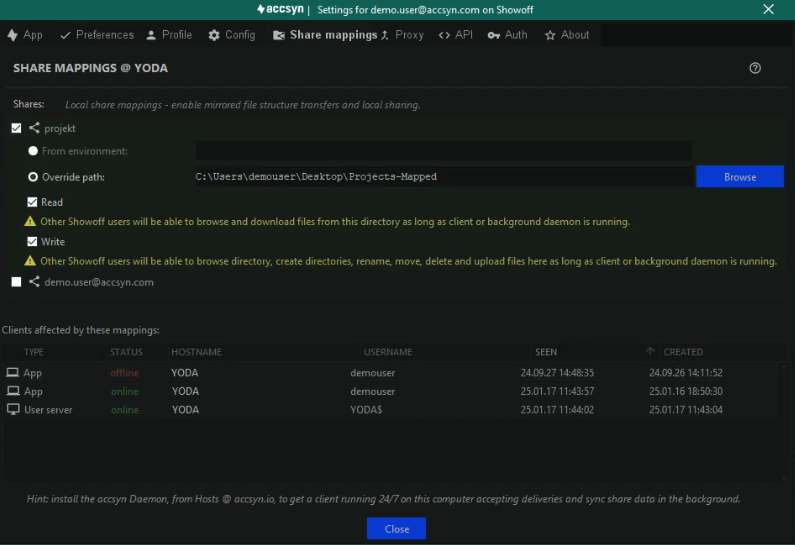Viewport: 795px width, 545px height.
Task: Sort by the HOSTNAME column header
Action: (196, 352)
